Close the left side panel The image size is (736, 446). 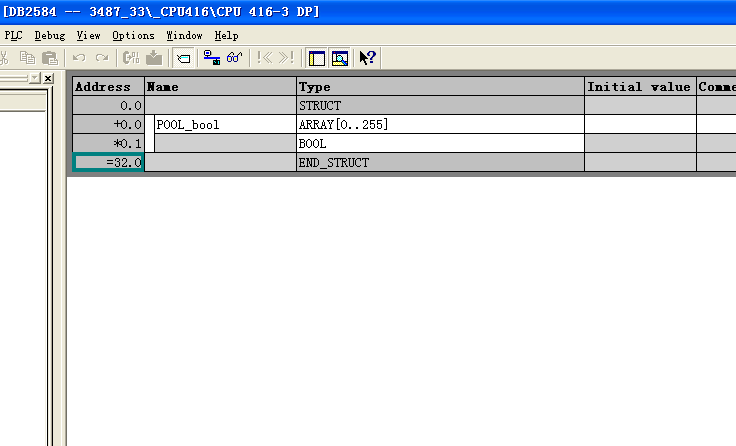point(48,78)
